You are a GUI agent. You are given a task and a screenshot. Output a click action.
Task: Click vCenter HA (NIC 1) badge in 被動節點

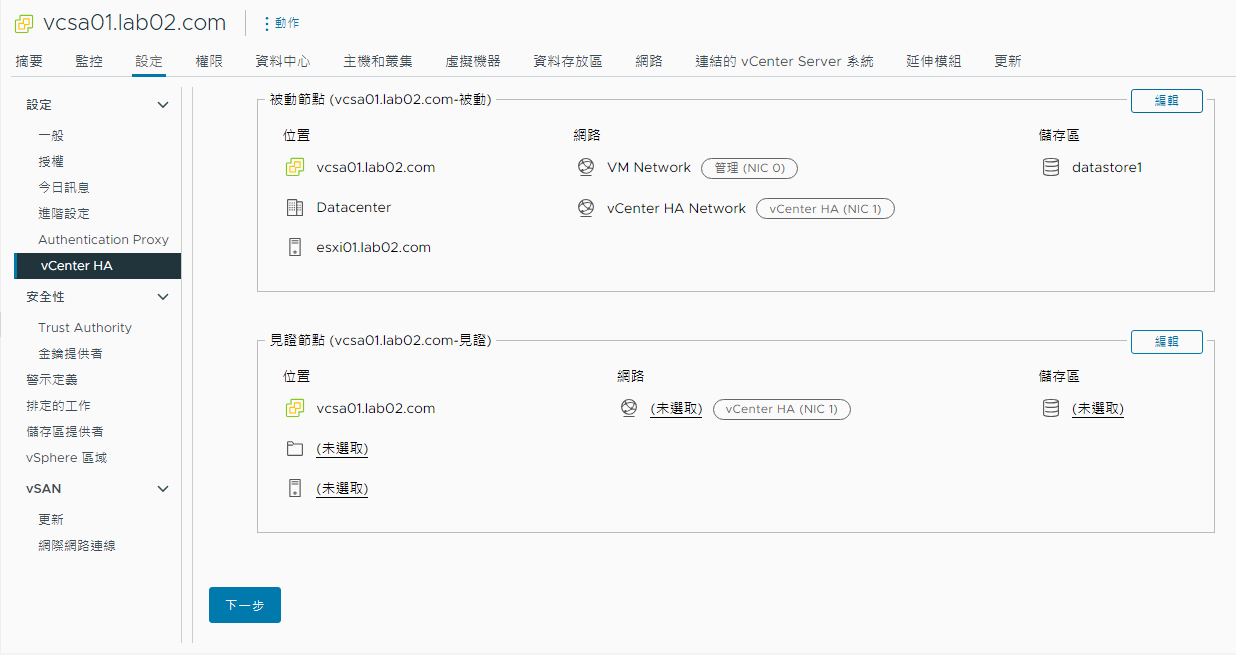825,209
